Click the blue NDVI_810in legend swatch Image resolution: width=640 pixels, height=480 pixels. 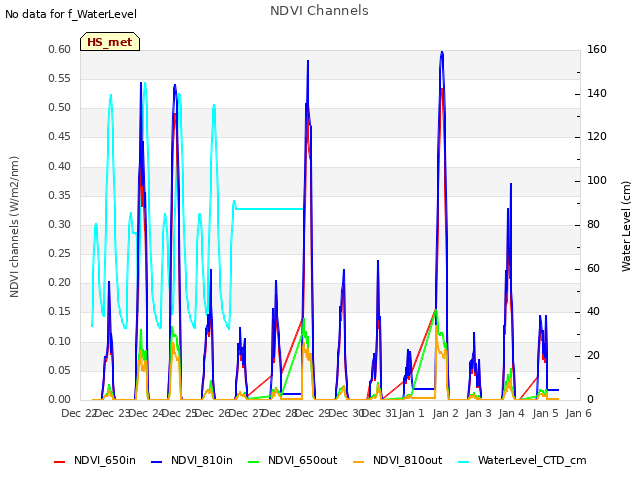(156, 462)
